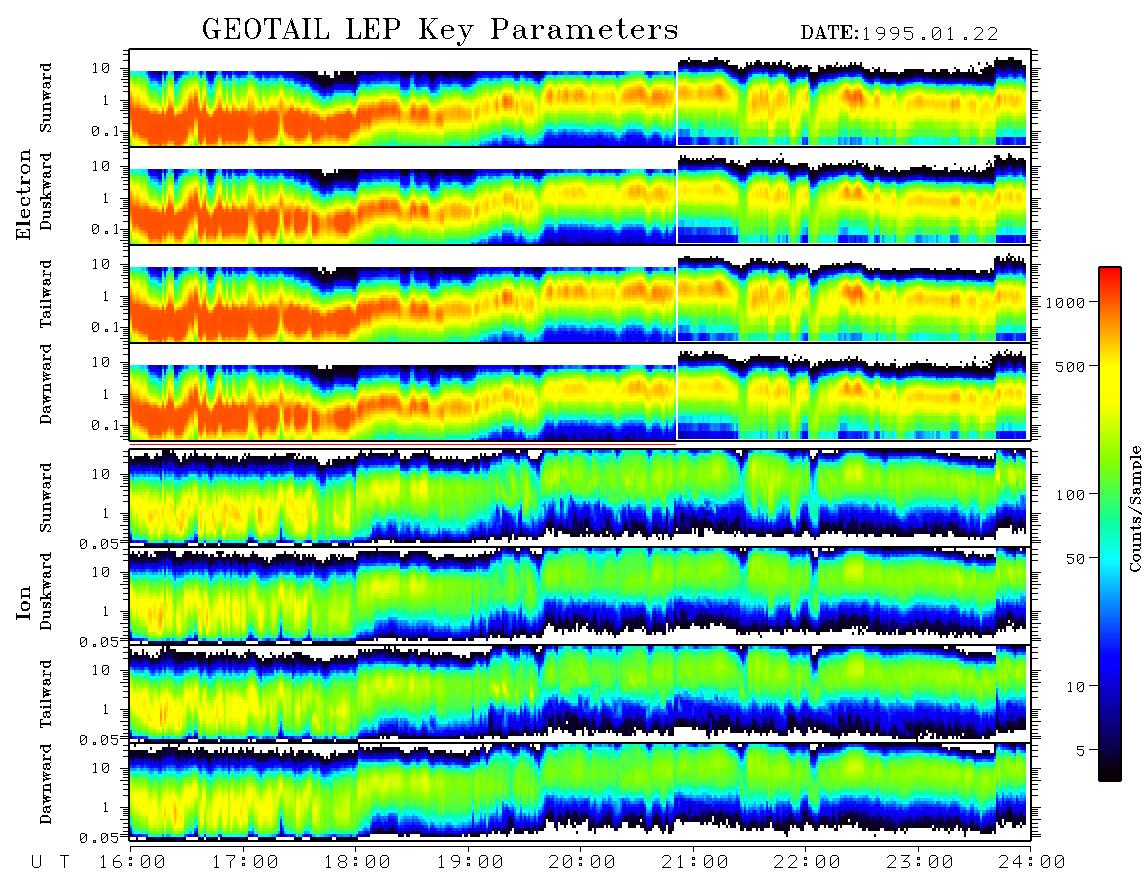Select the "Electron" group axis label
The image size is (1142, 880).
click(x=24, y=195)
